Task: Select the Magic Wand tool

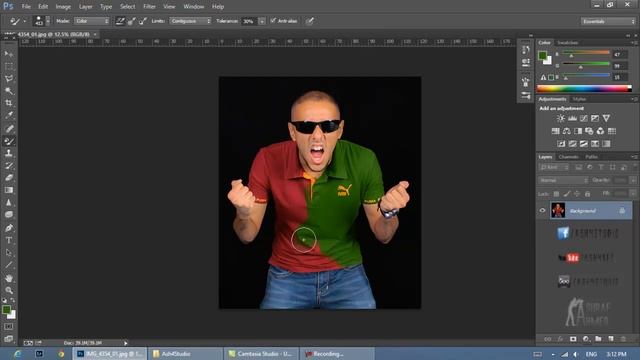Action: pos(9,91)
